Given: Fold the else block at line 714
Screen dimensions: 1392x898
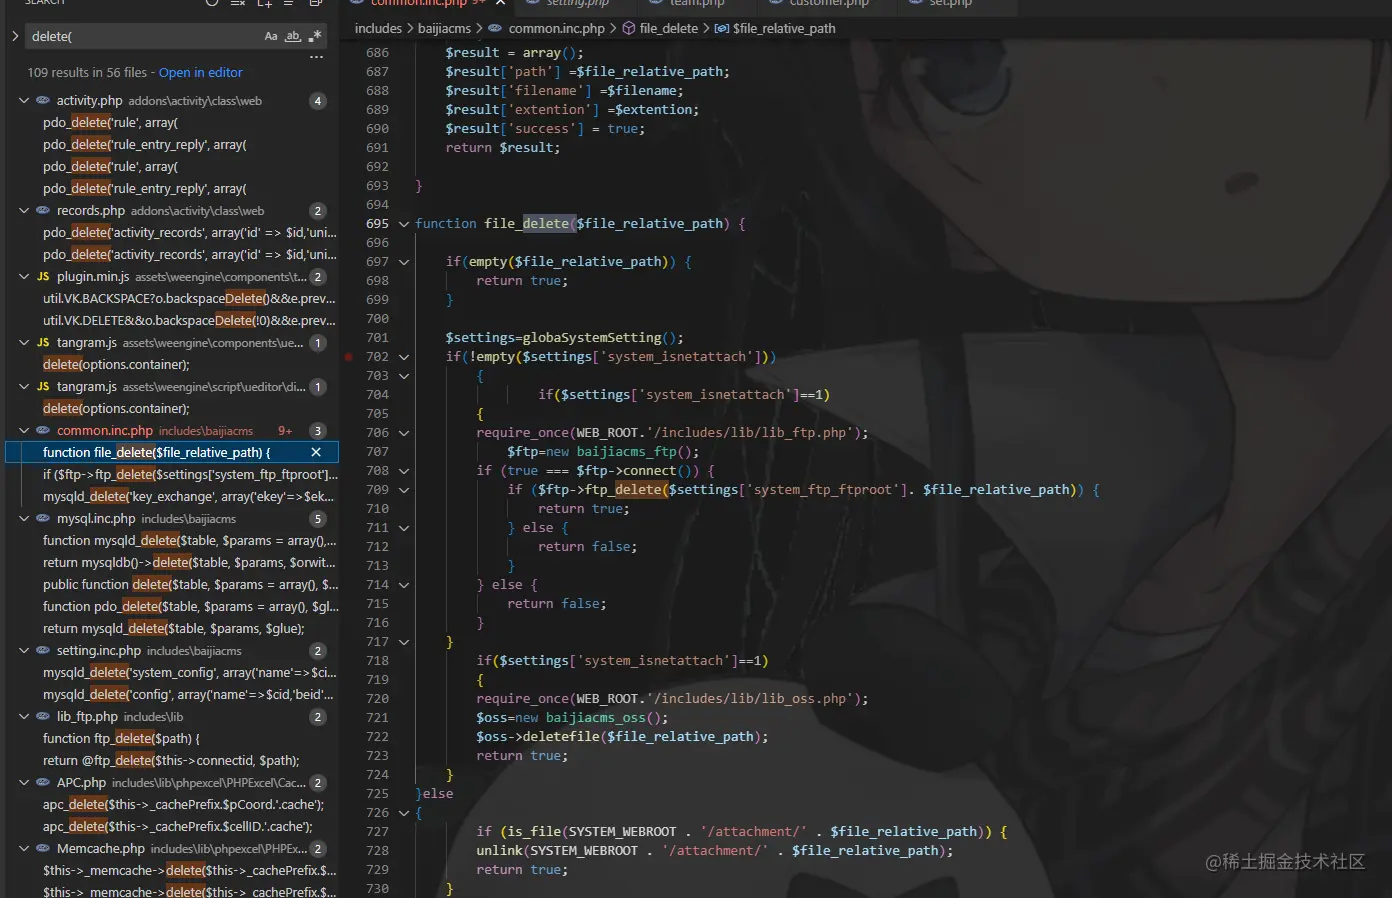Looking at the screenshot, I should point(404,585).
